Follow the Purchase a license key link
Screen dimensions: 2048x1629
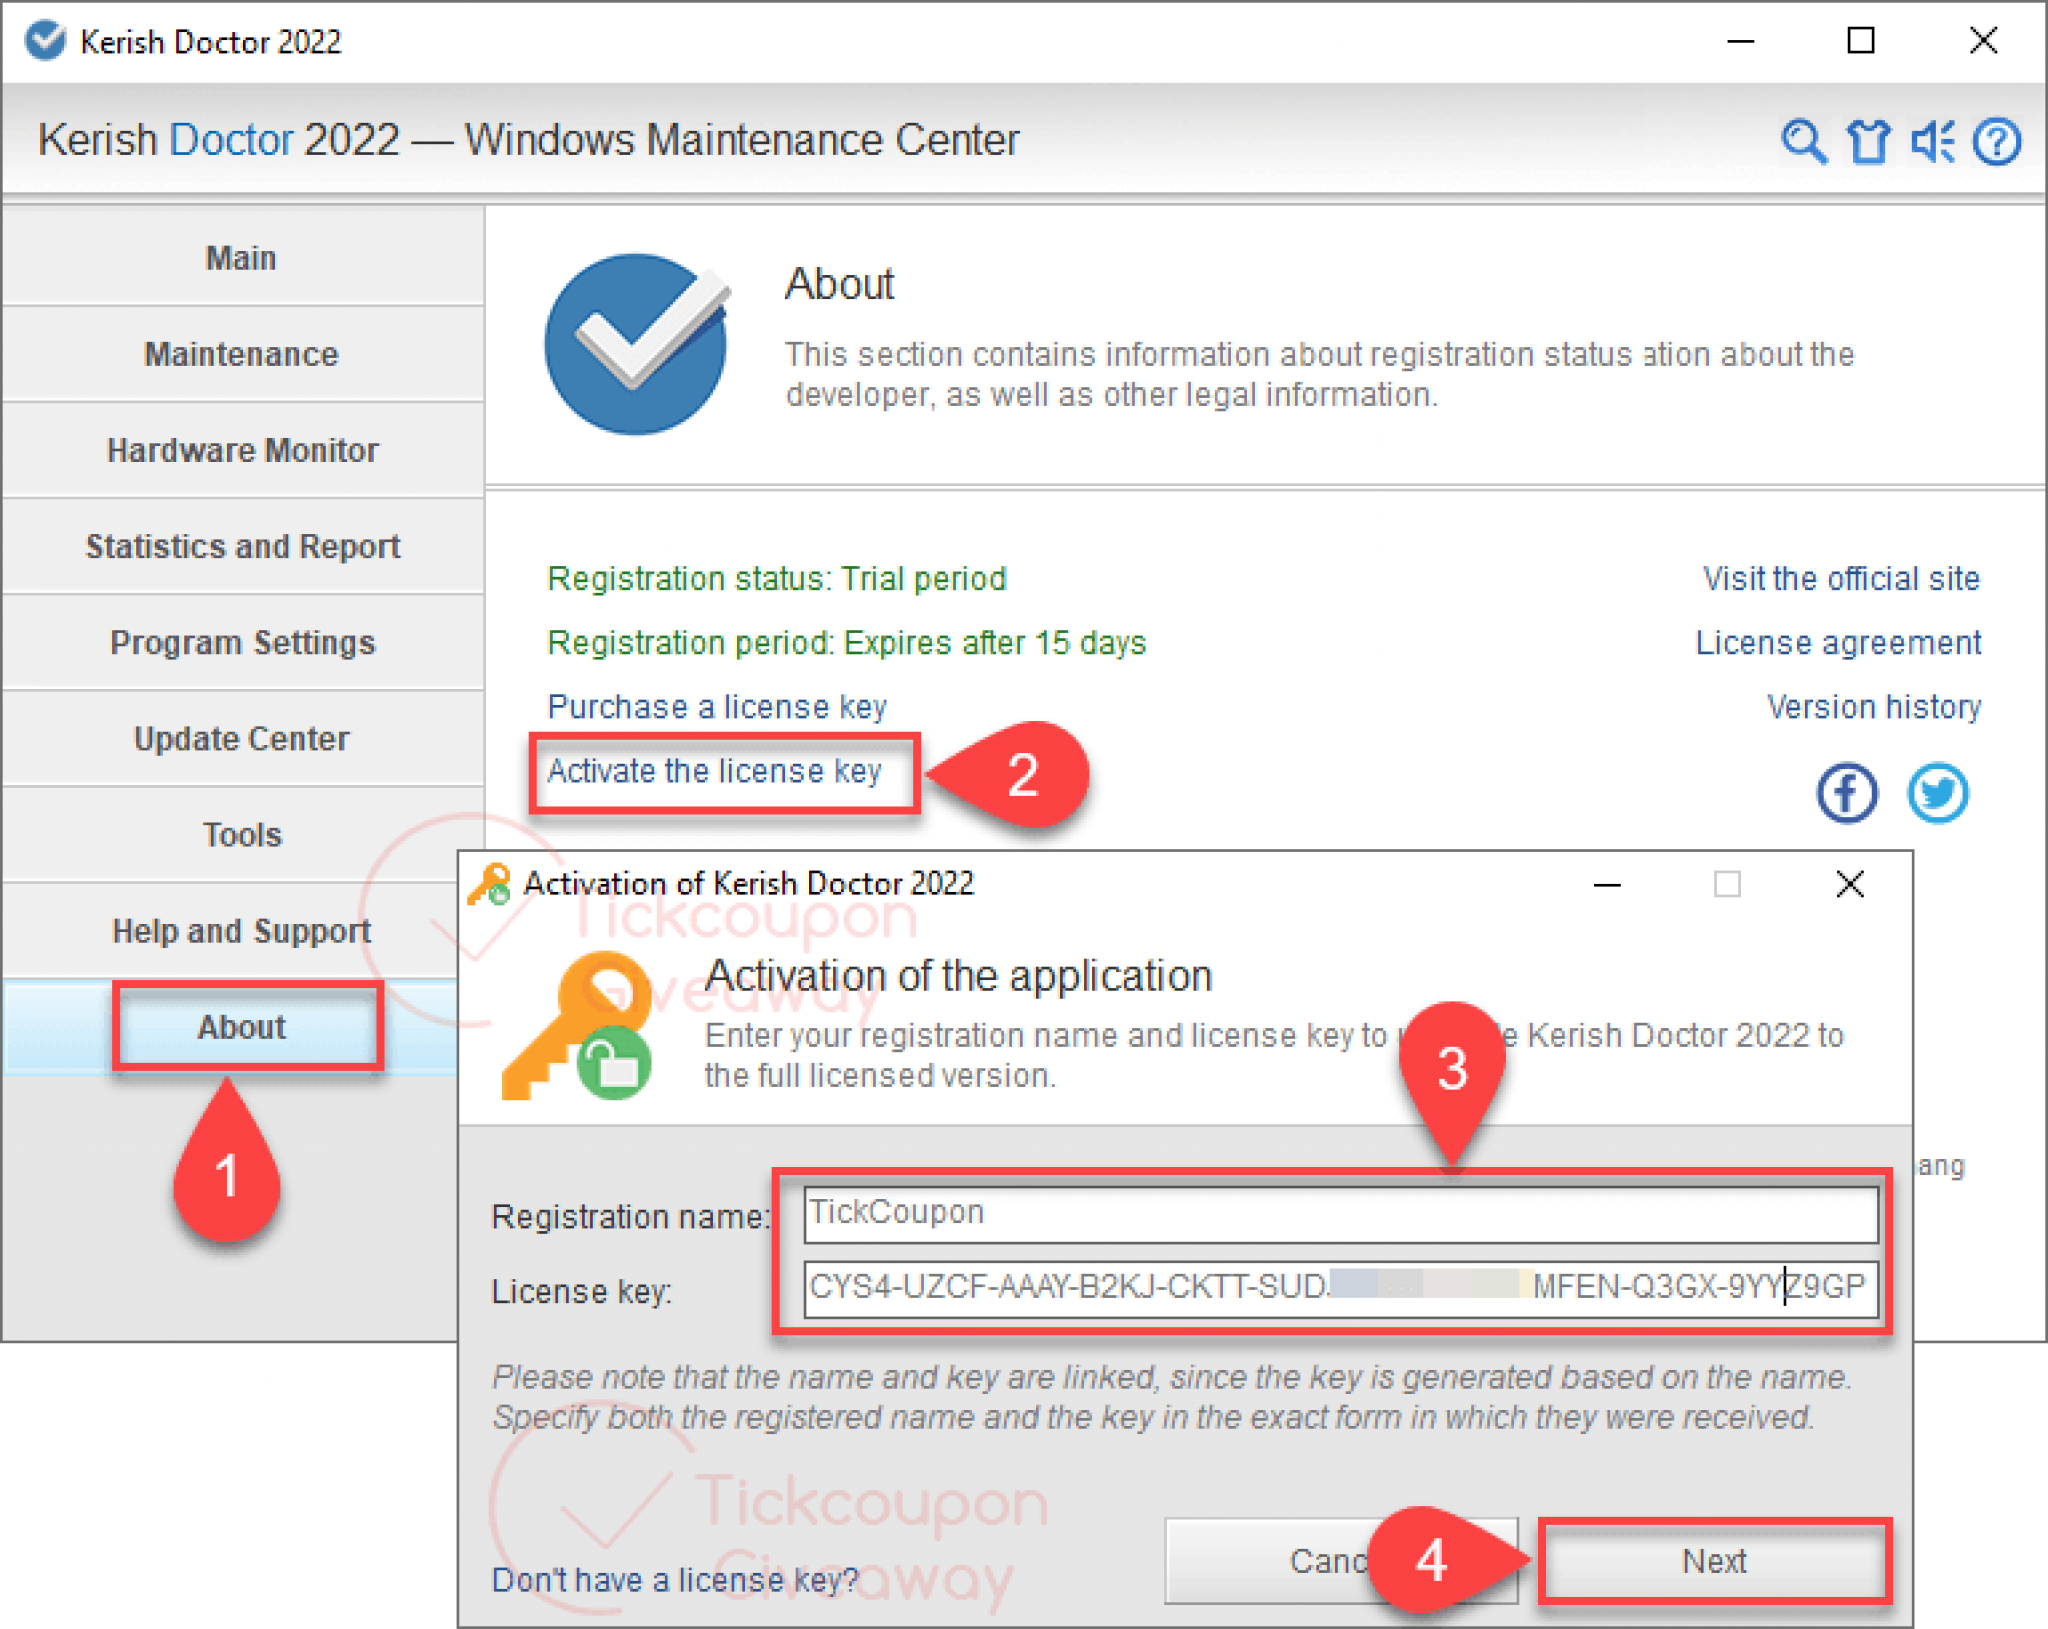[716, 707]
